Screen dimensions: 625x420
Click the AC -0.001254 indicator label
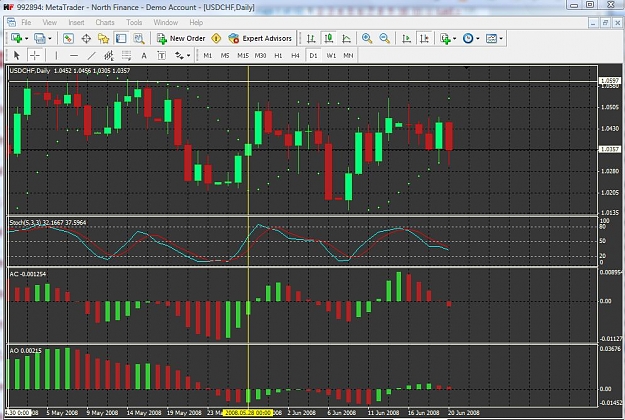point(28,274)
